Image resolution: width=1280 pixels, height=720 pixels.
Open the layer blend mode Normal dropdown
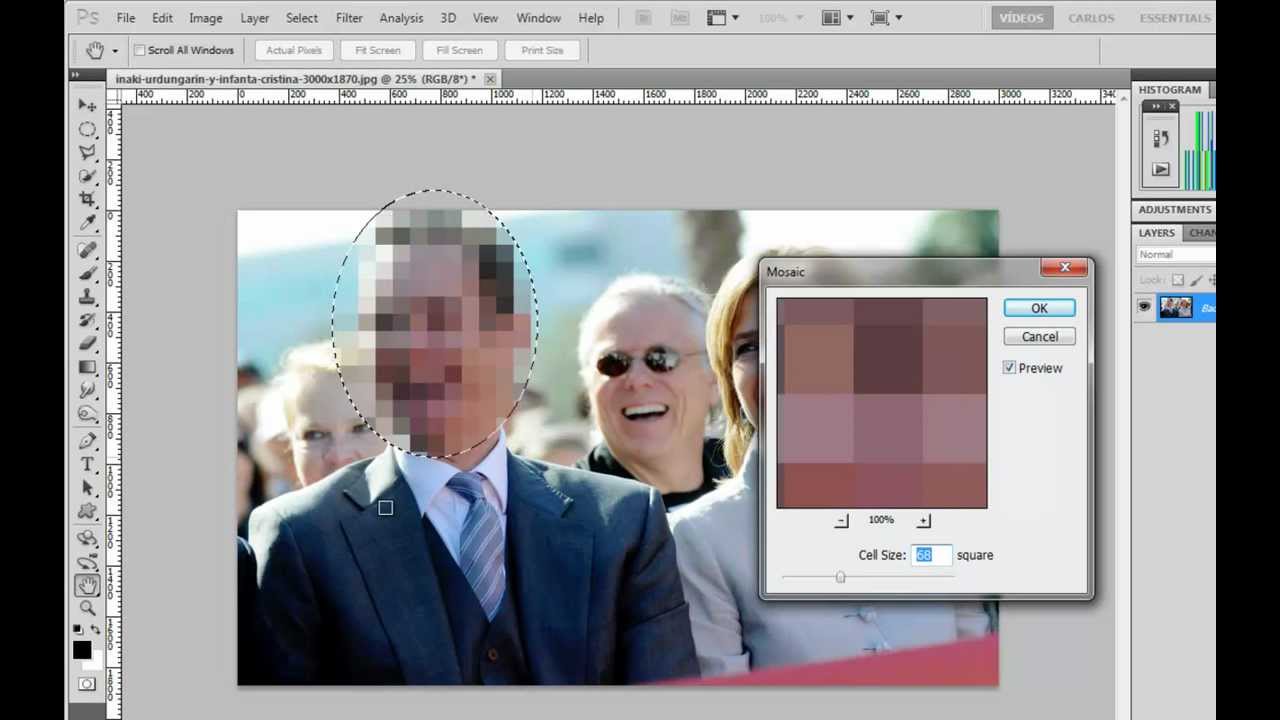[1176, 255]
